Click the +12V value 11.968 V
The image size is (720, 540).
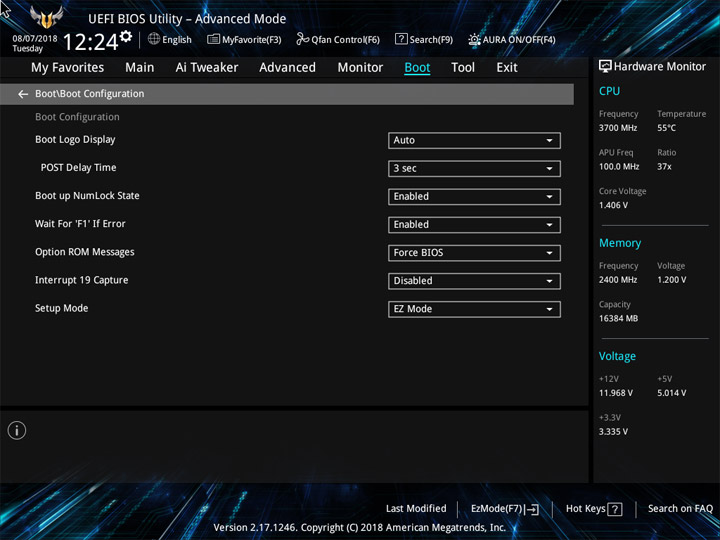tap(616, 393)
